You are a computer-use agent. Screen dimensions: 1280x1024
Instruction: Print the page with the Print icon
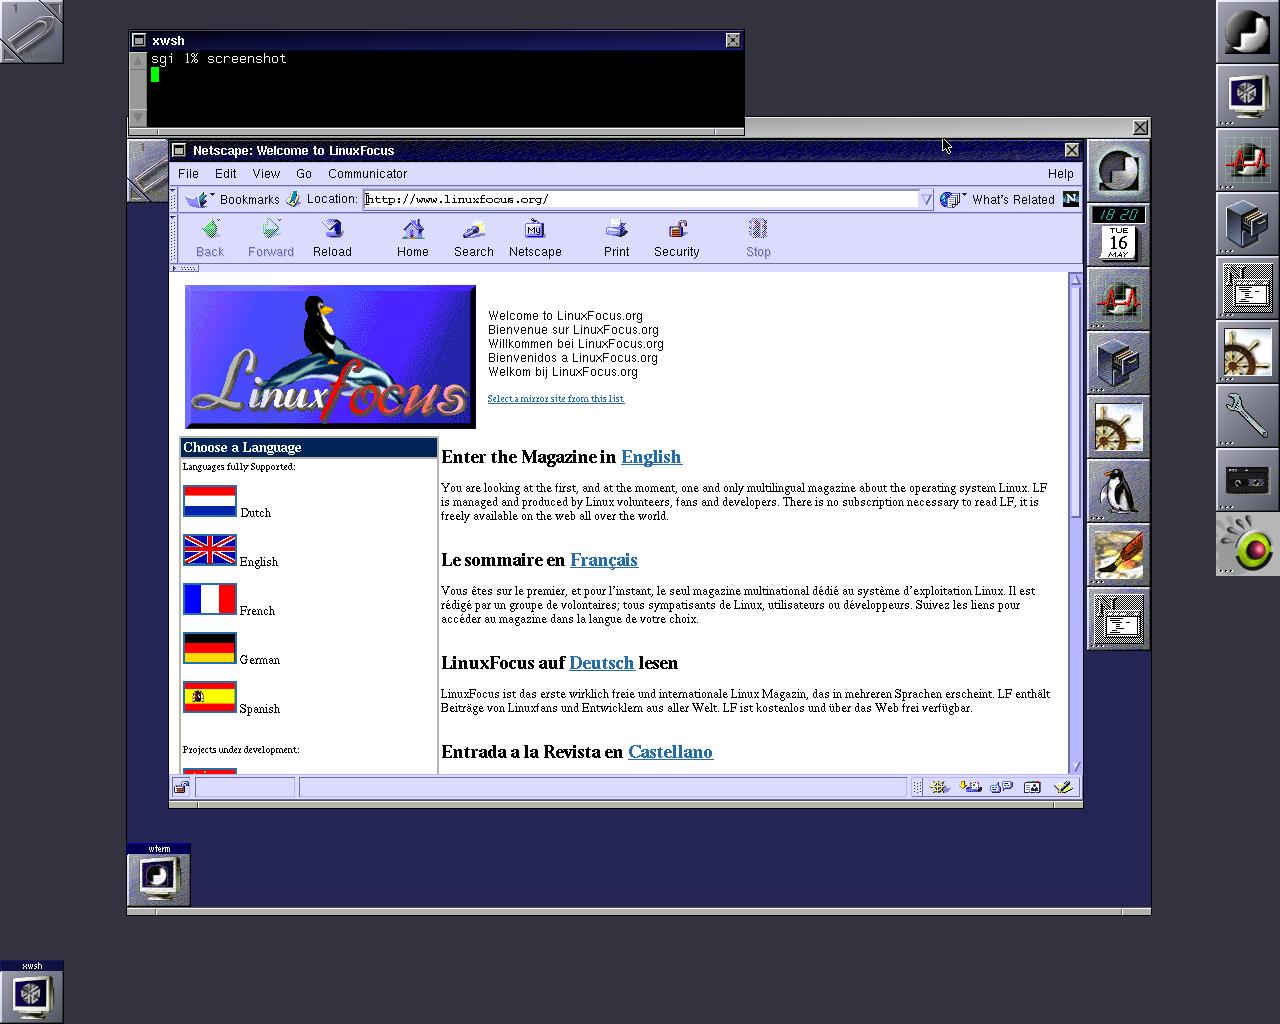pyautogui.click(x=616, y=231)
